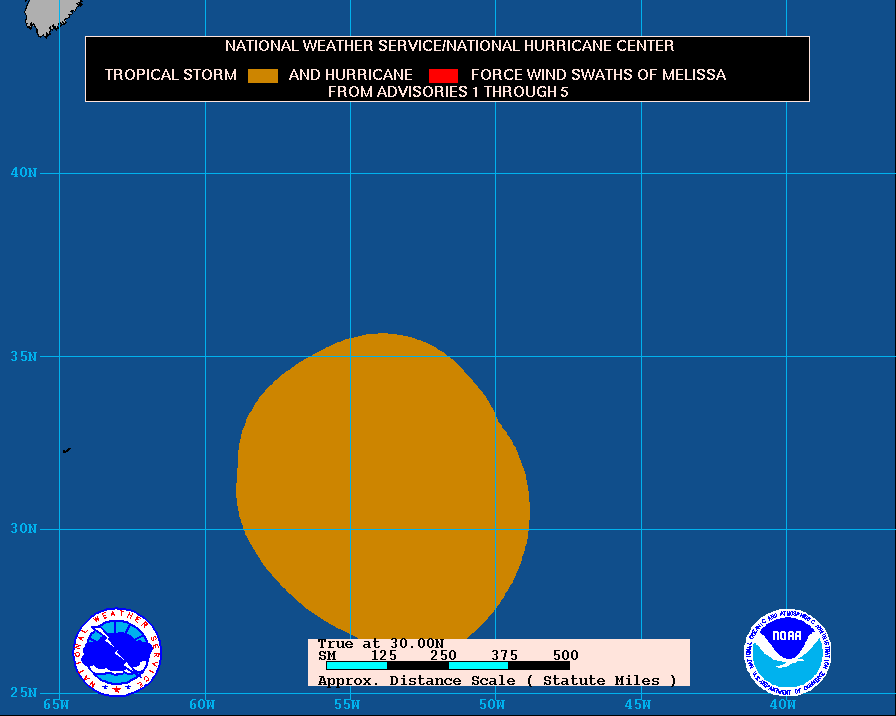
Task: Click the 'Approx. Distance Scale' caption
Action: point(497,681)
